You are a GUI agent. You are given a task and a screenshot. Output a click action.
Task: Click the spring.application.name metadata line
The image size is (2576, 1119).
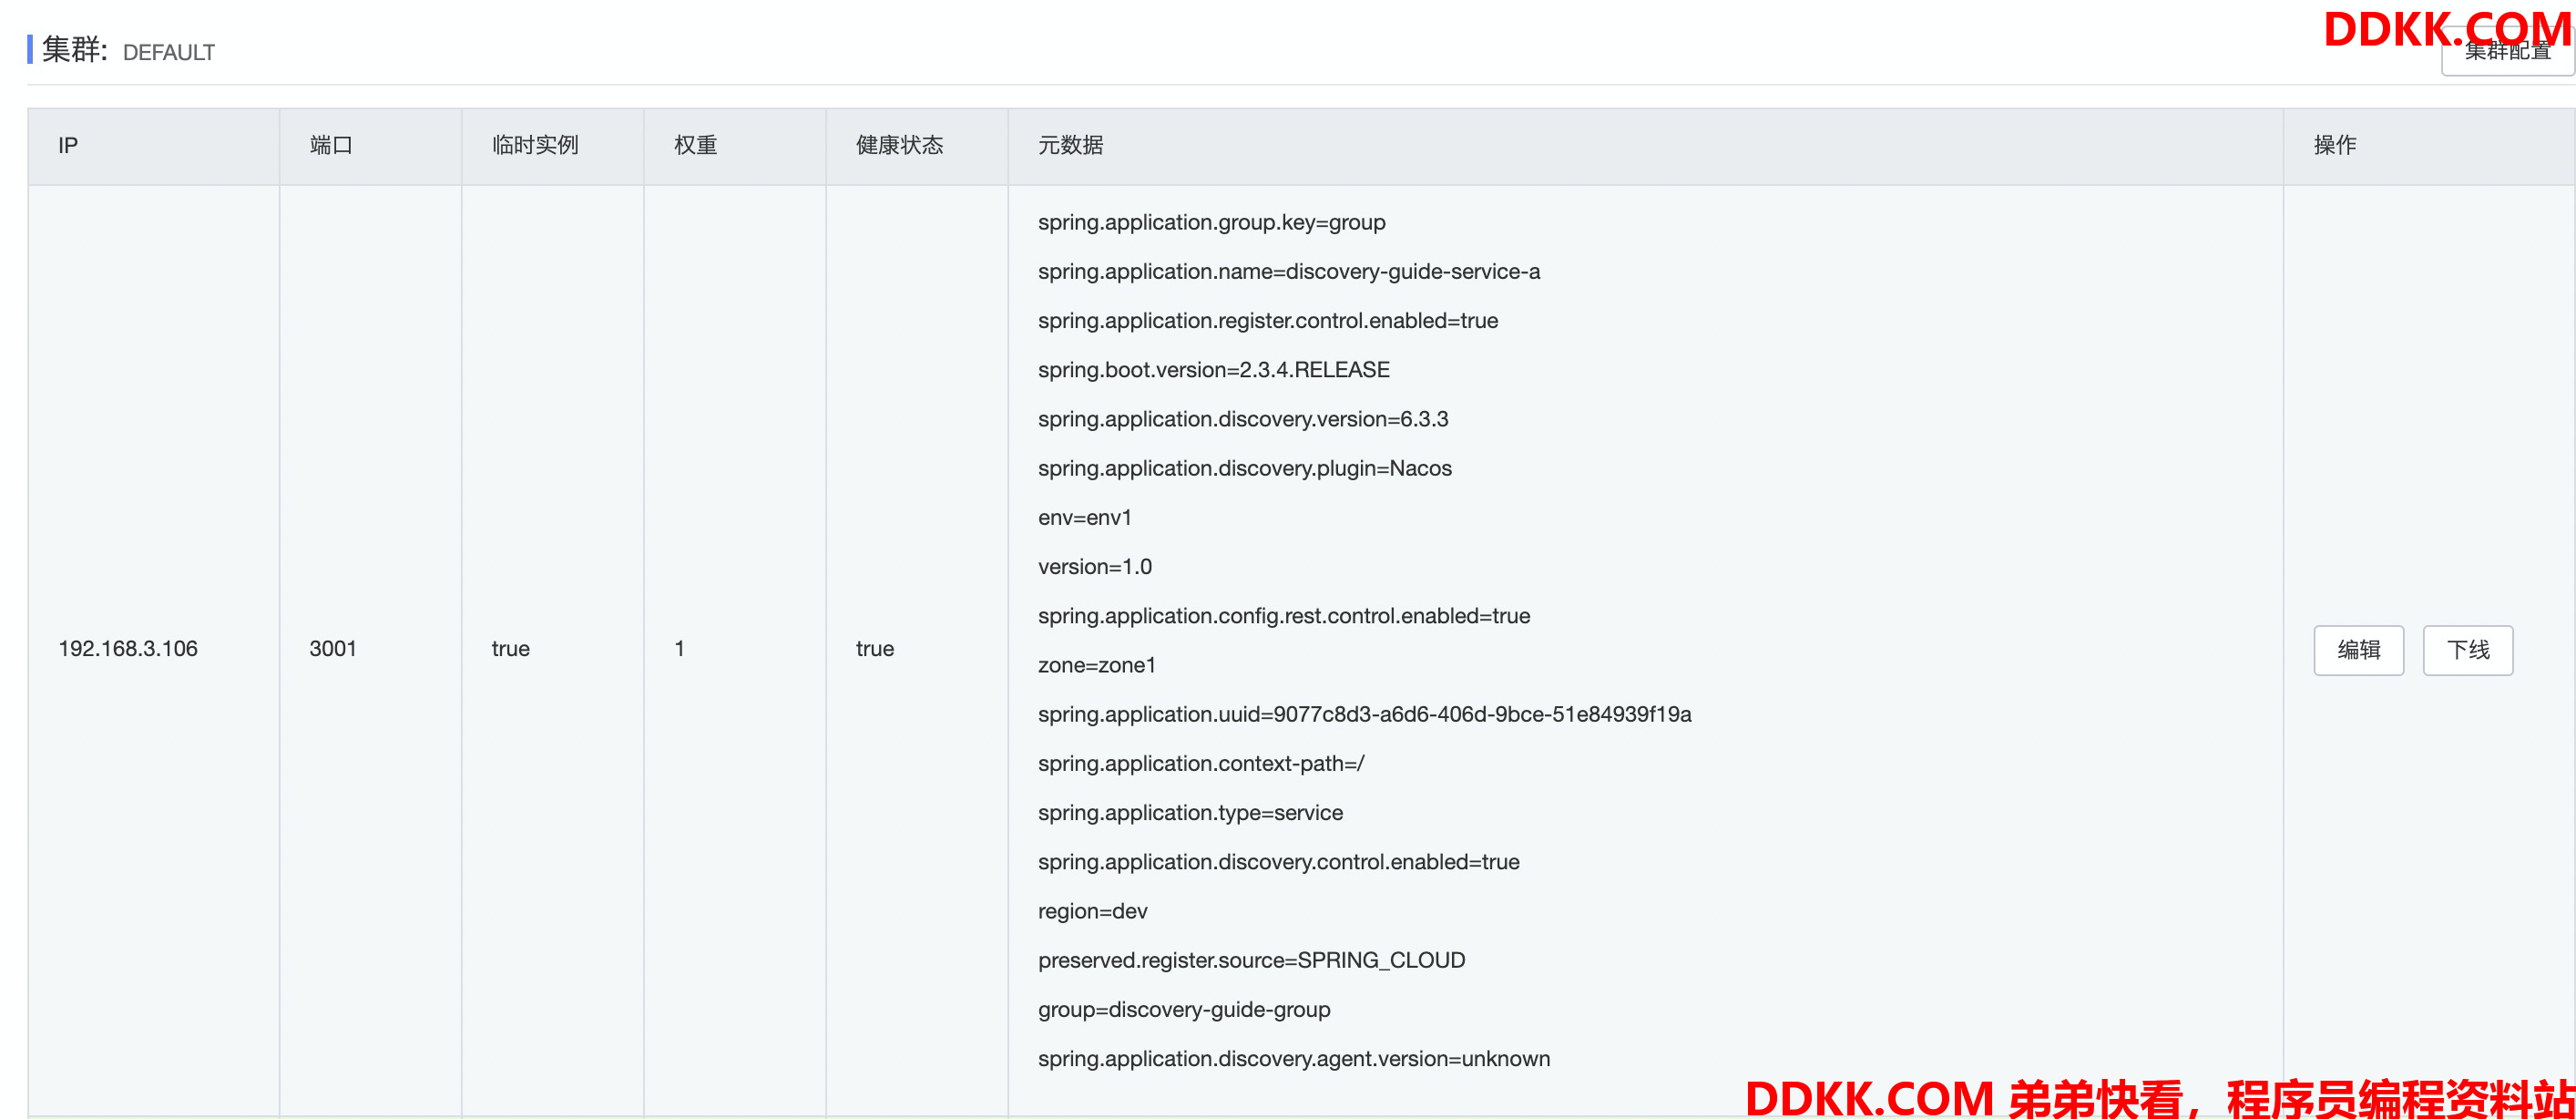coord(1288,272)
